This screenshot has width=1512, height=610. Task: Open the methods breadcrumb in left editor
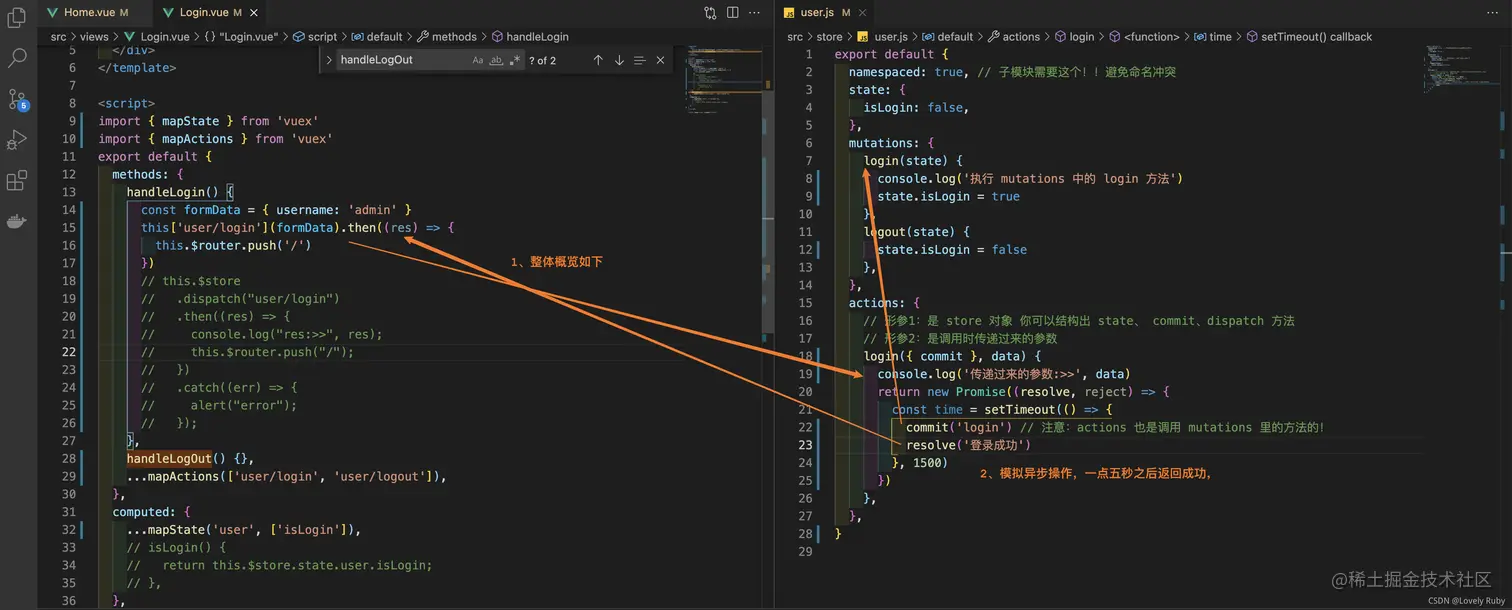[x=447, y=37]
